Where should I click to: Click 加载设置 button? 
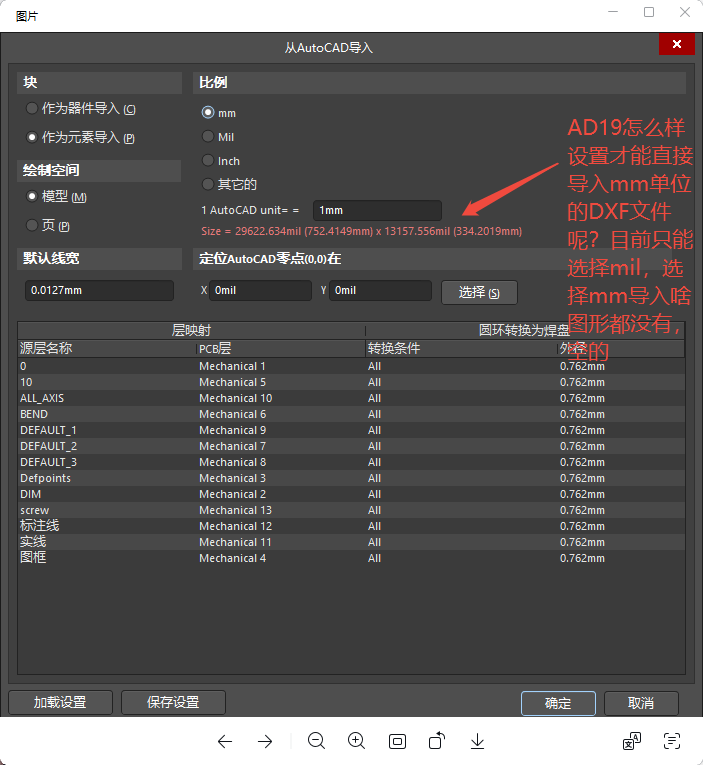click(60, 703)
